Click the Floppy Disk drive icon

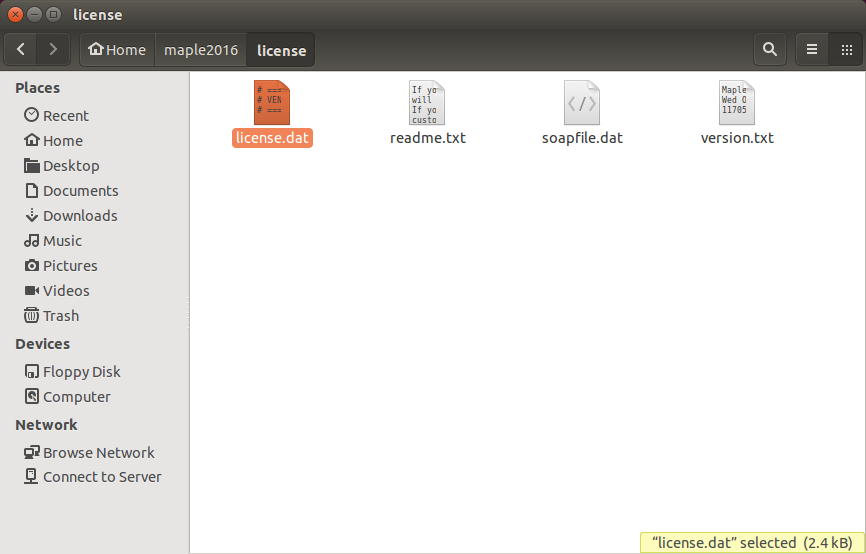point(31,371)
